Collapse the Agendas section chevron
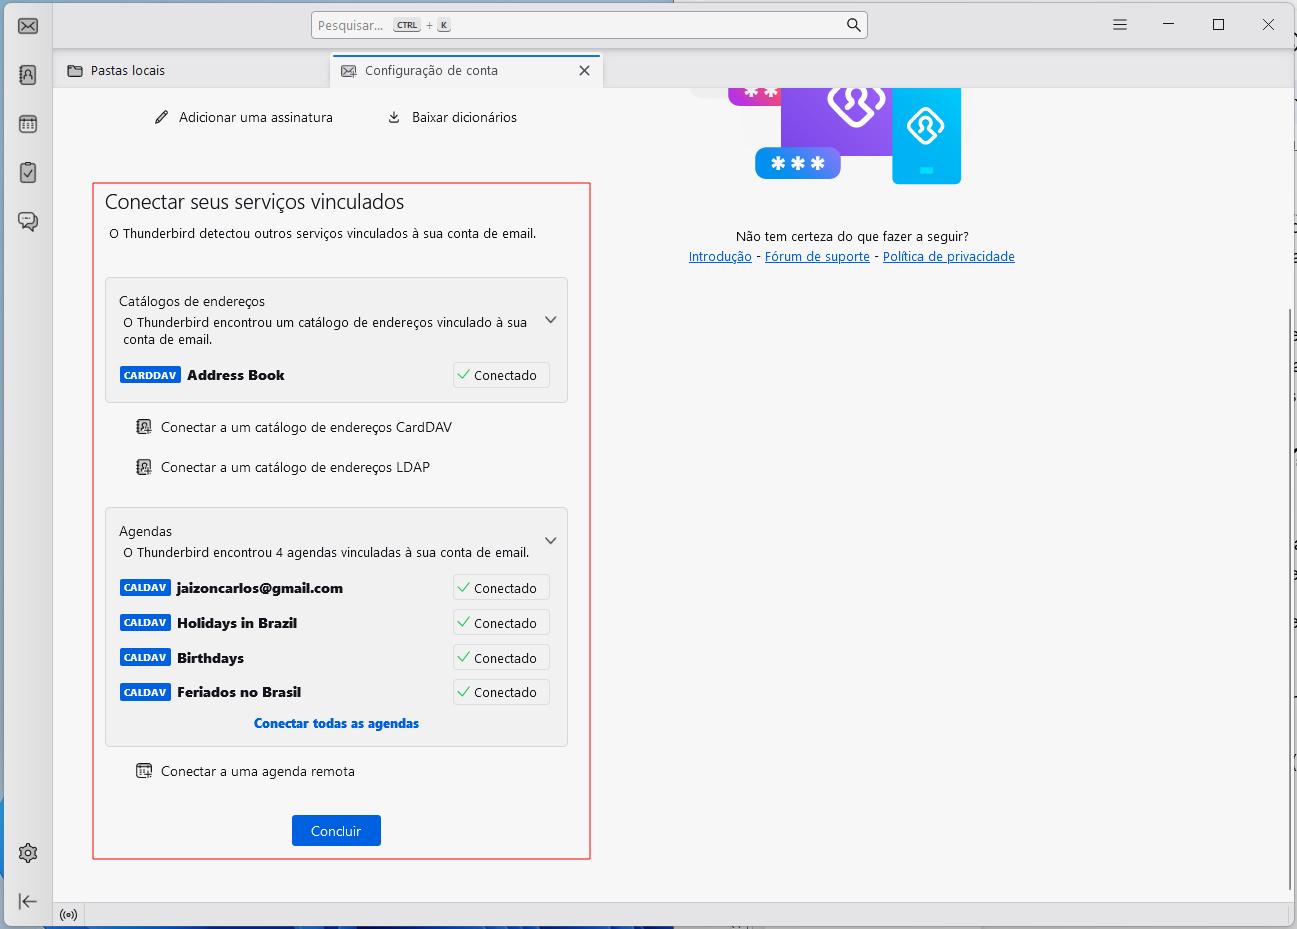 coord(550,541)
